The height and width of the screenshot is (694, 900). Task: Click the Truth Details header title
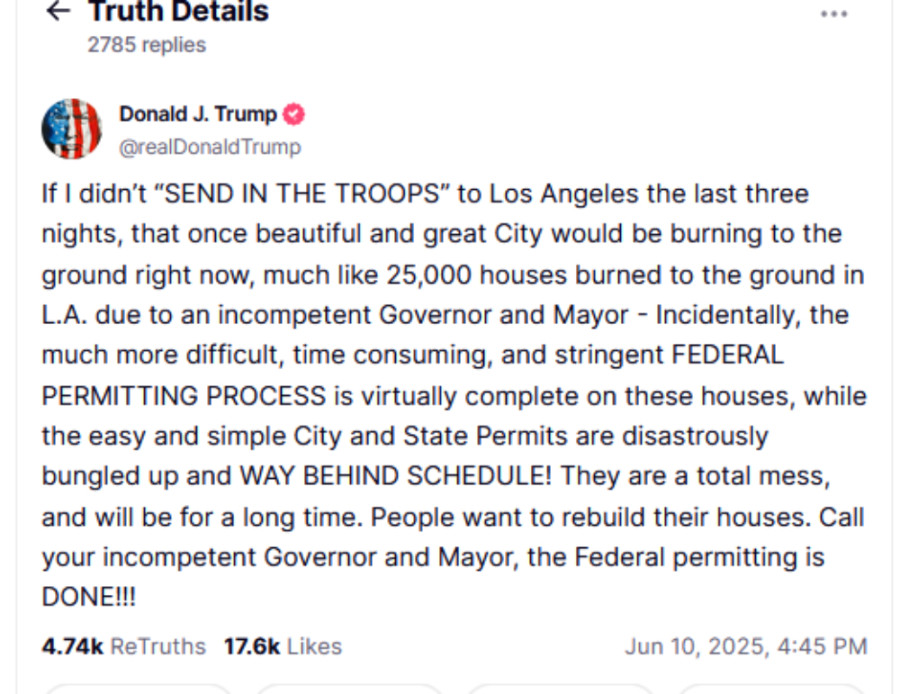point(177,13)
